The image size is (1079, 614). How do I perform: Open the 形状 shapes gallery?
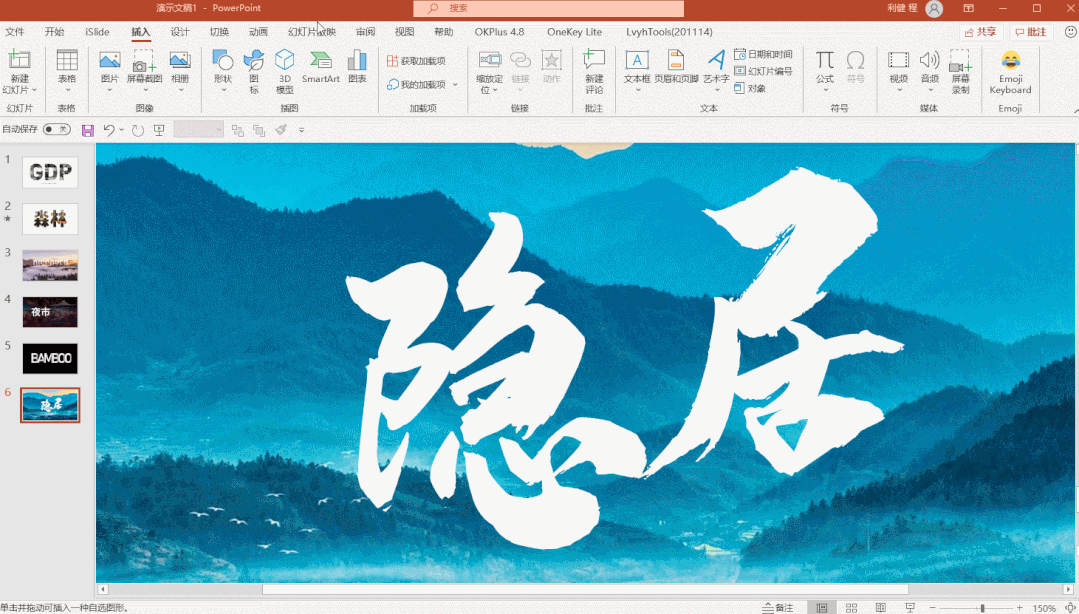222,72
